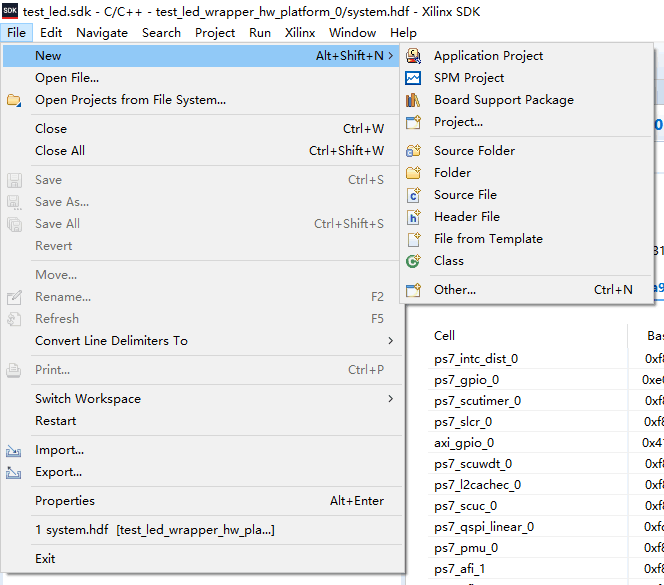664x585 pixels.
Task: Click the Header File h icon
Action: (413, 217)
